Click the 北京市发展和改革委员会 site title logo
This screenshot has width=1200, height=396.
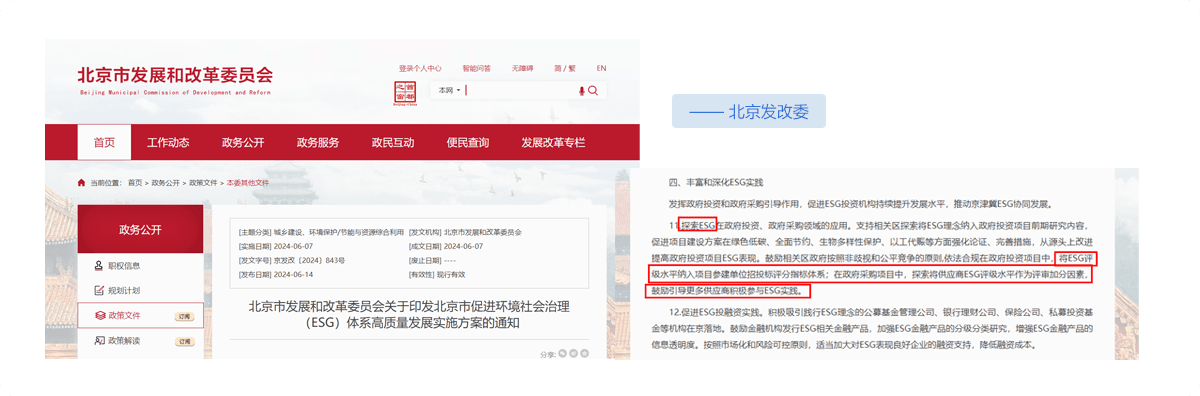[x=175, y=79]
